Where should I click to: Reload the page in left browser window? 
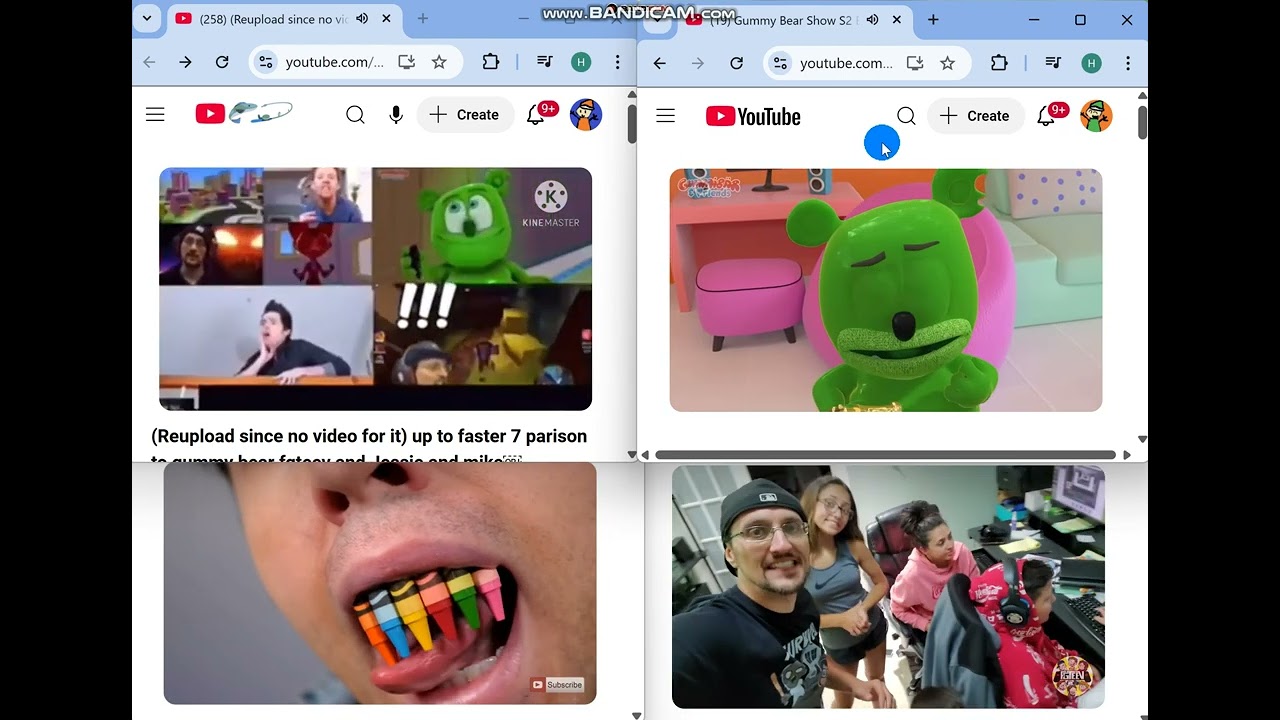(x=222, y=62)
